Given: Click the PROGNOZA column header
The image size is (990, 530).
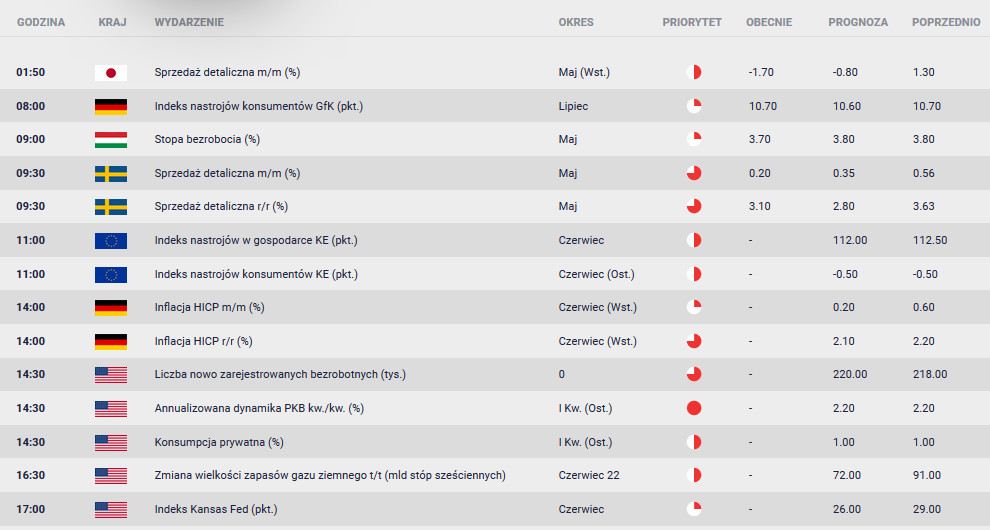Looking at the screenshot, I should 858,22.
